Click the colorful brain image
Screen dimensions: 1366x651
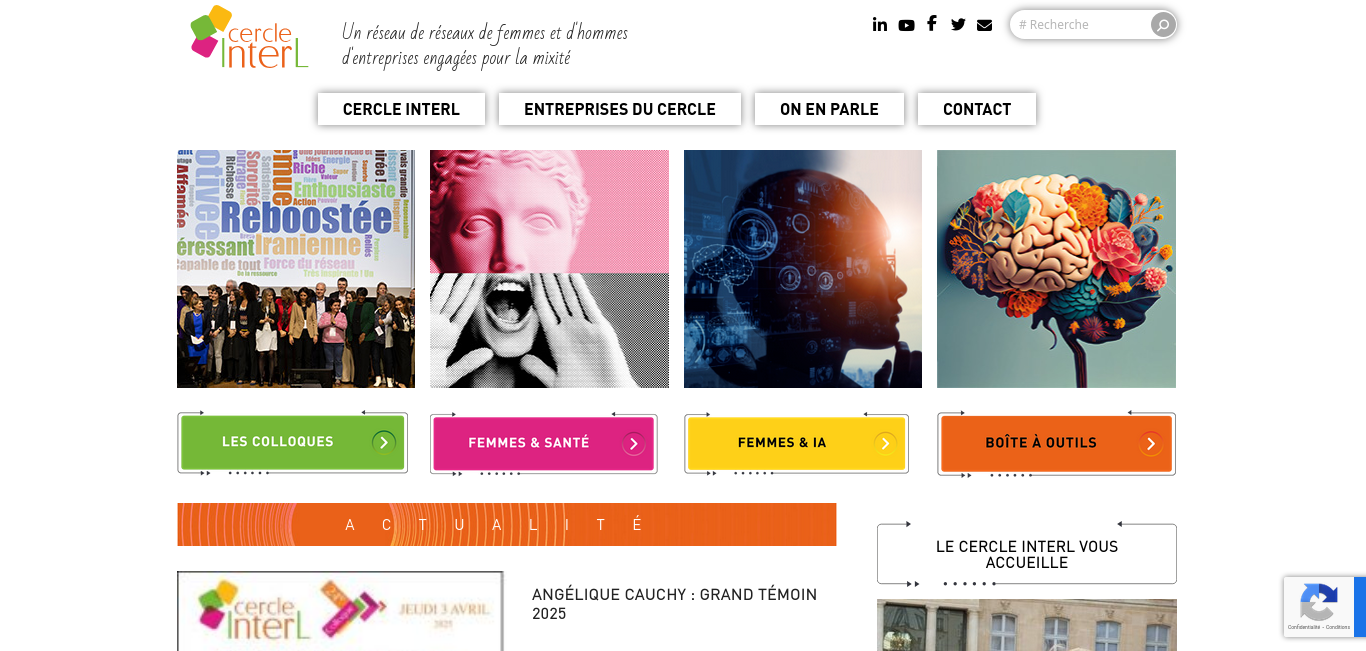point(1056,269)
